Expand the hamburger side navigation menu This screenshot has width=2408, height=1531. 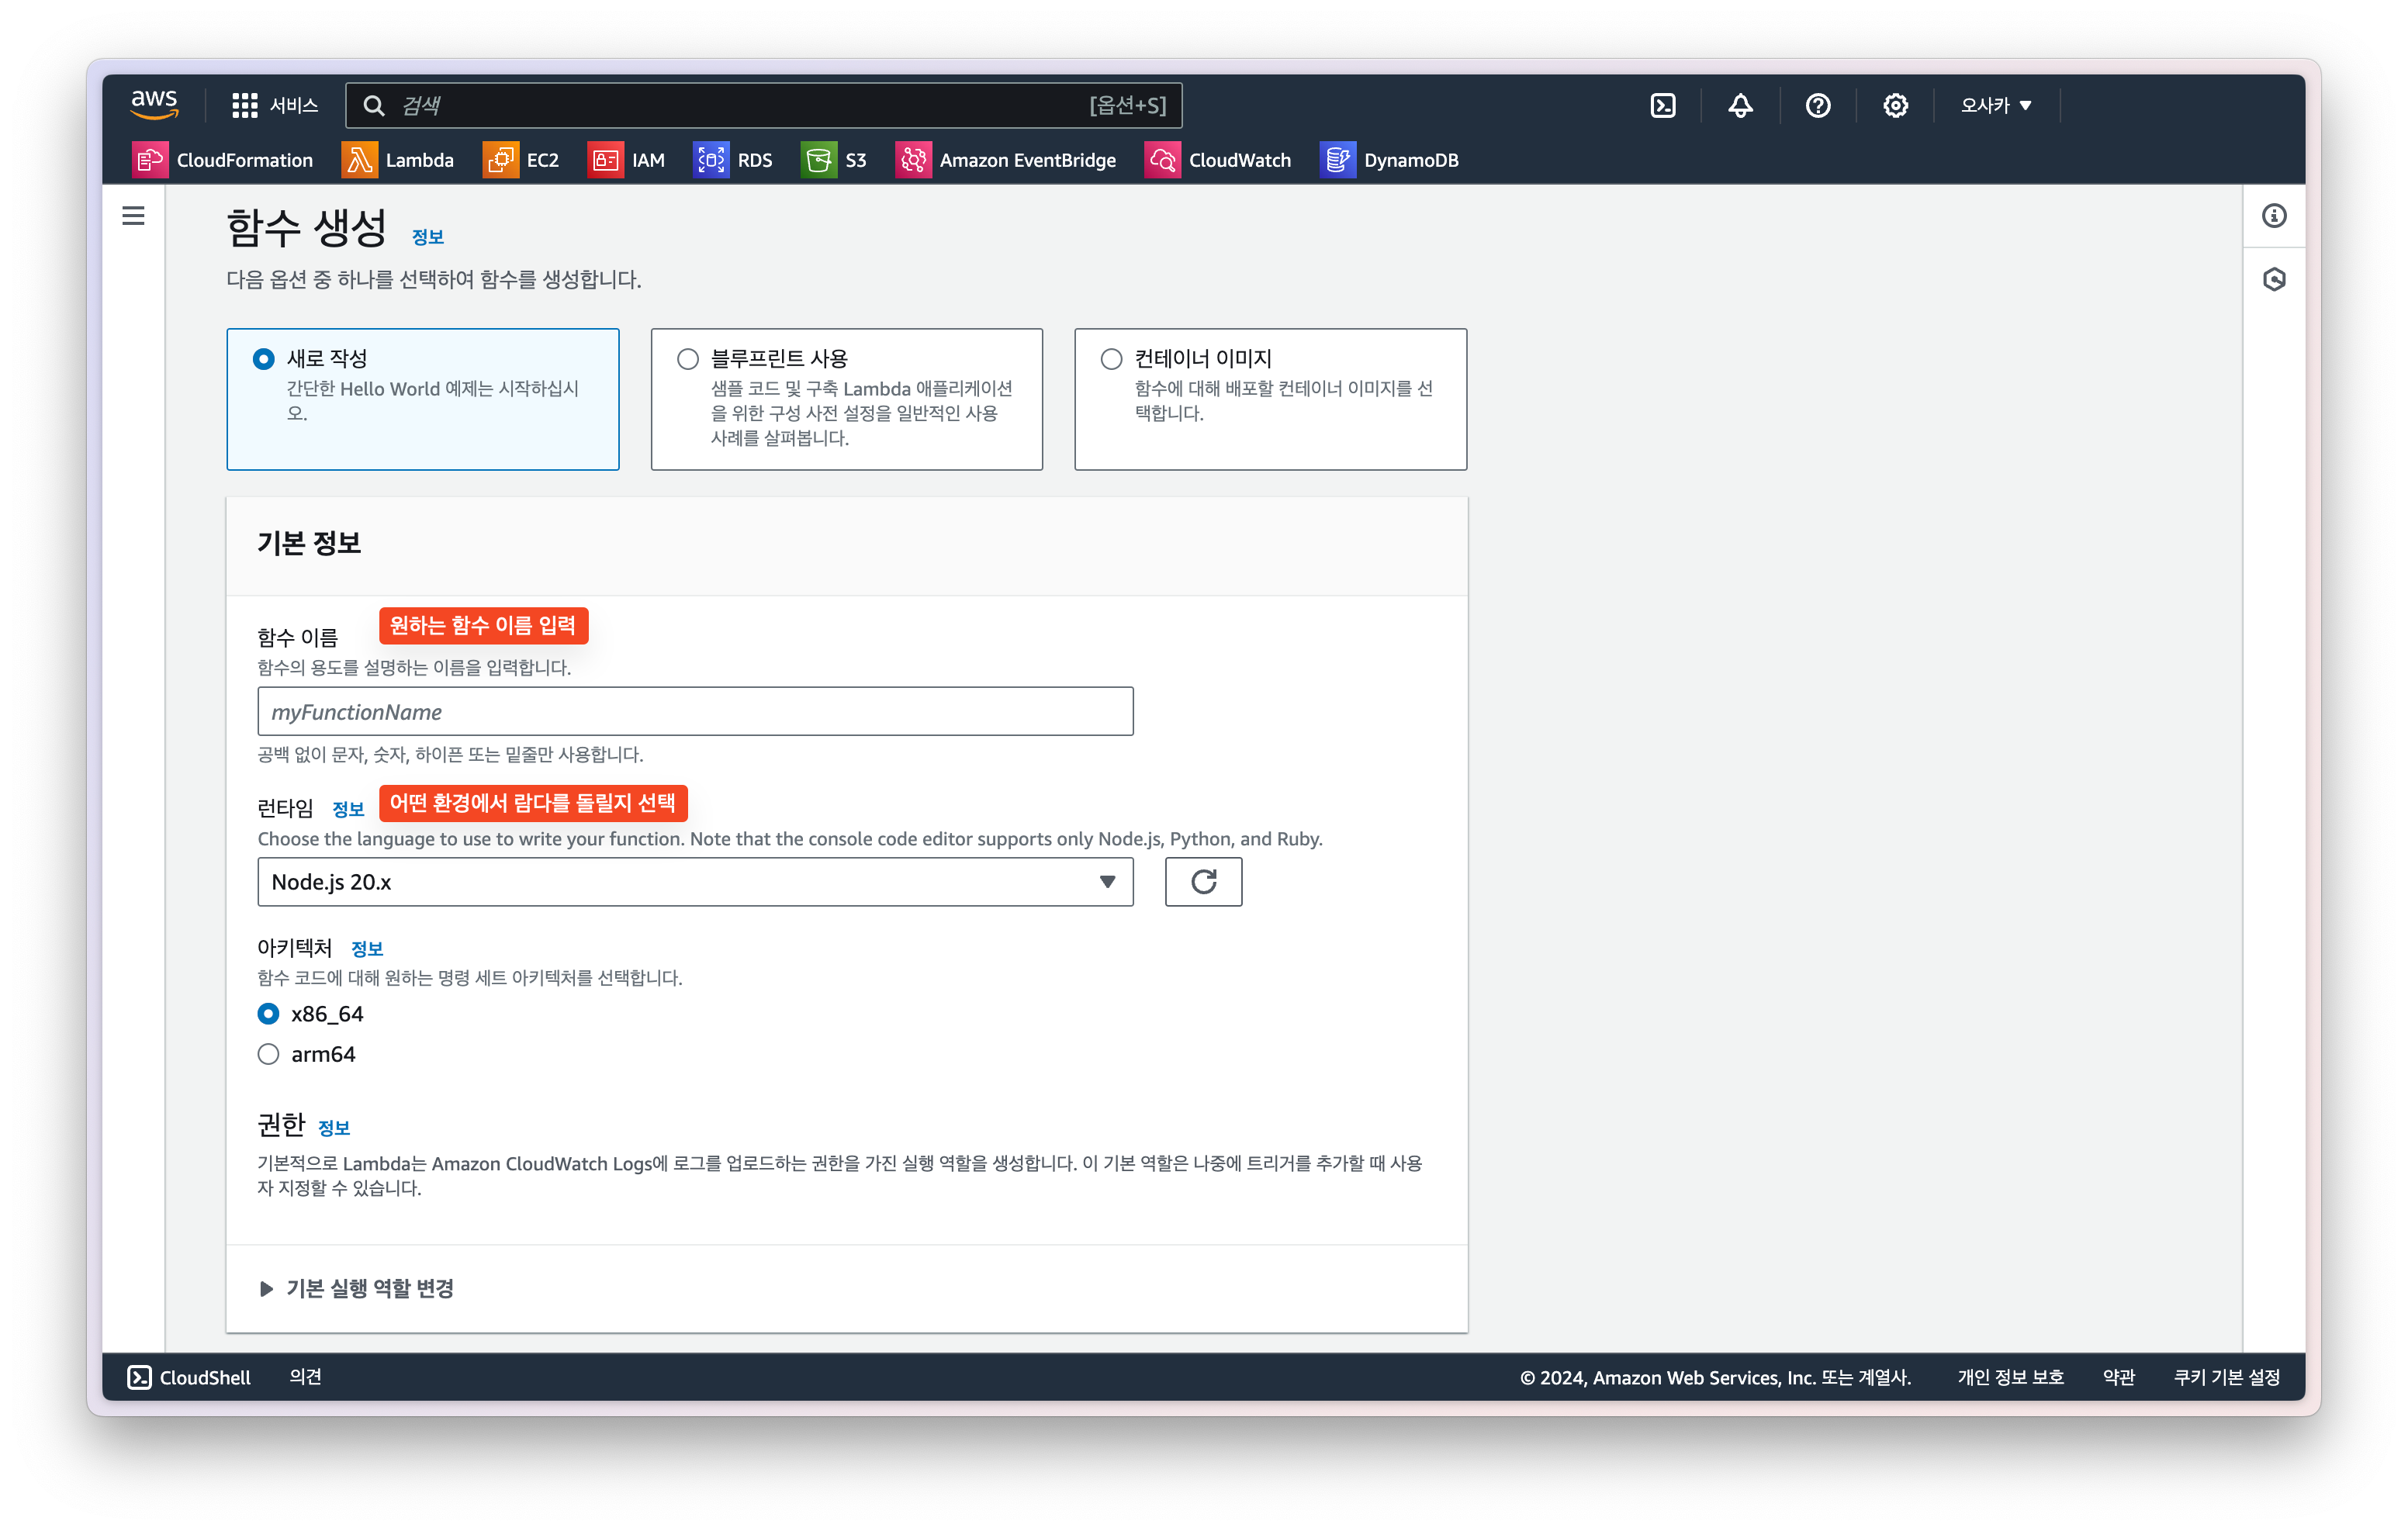click(x=133, y=216)
